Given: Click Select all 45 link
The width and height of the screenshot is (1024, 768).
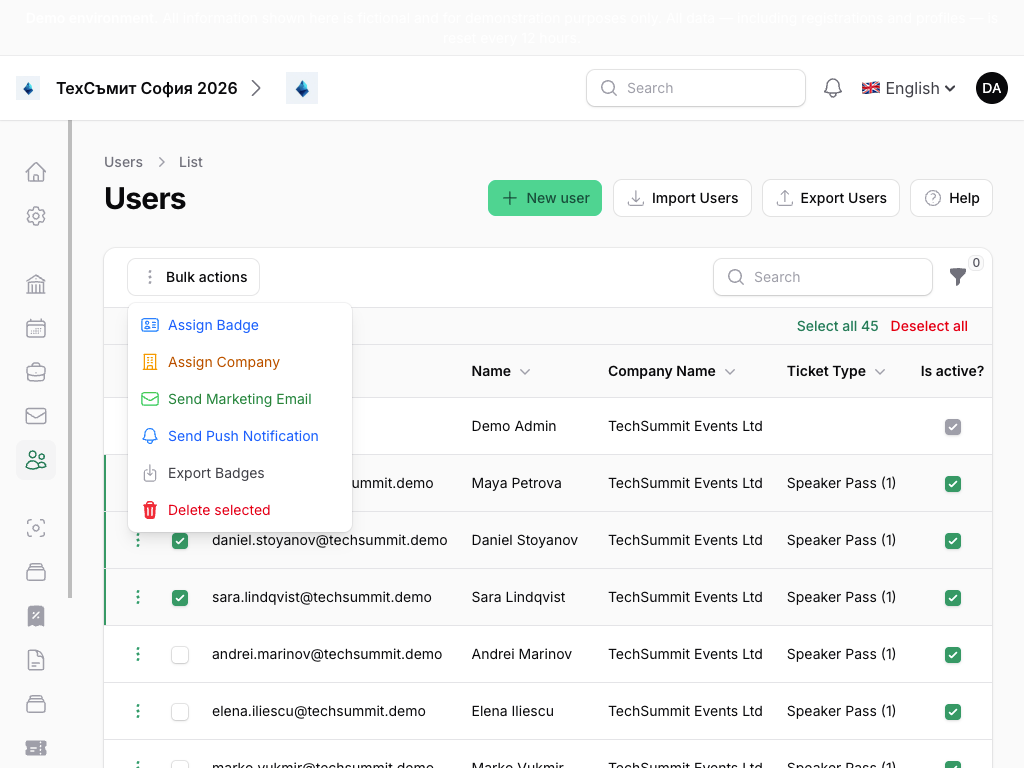Looking at the screenshot, I should [x=837, y=326].
